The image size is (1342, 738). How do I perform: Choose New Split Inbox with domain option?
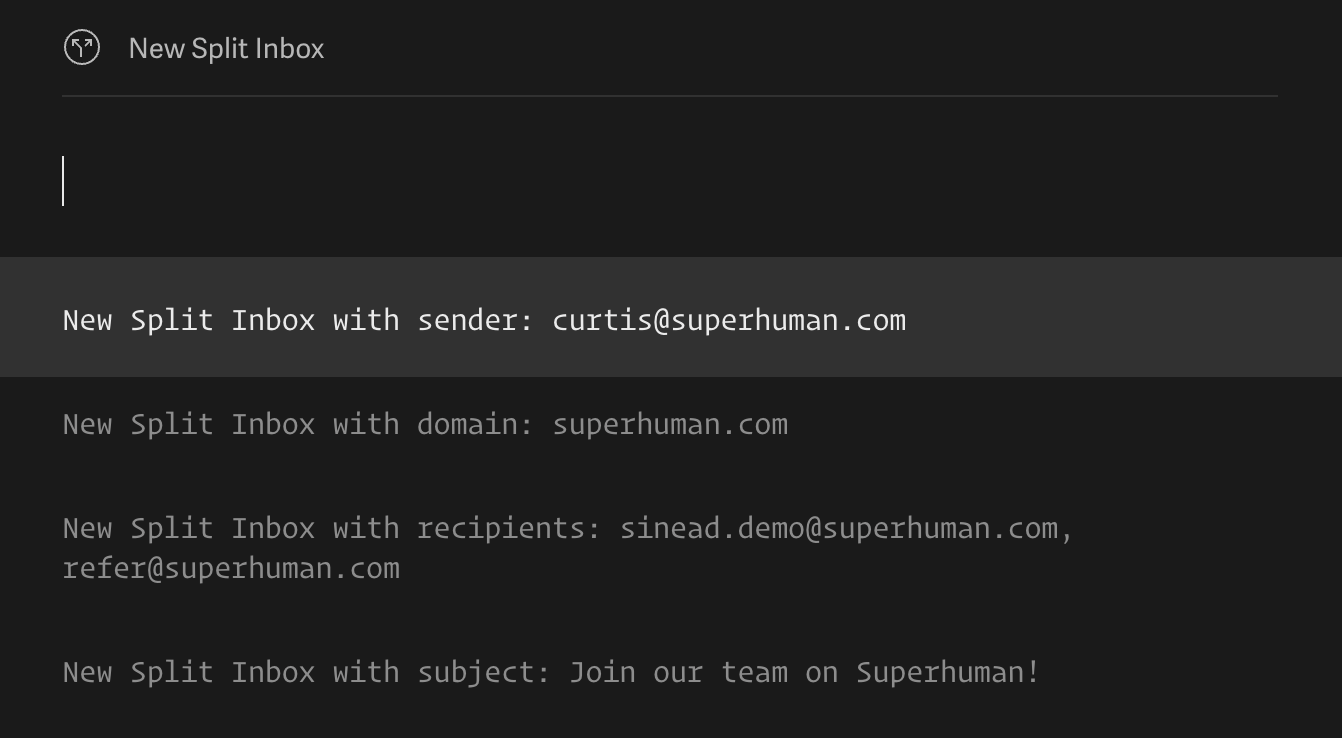(x=671, y=424)
